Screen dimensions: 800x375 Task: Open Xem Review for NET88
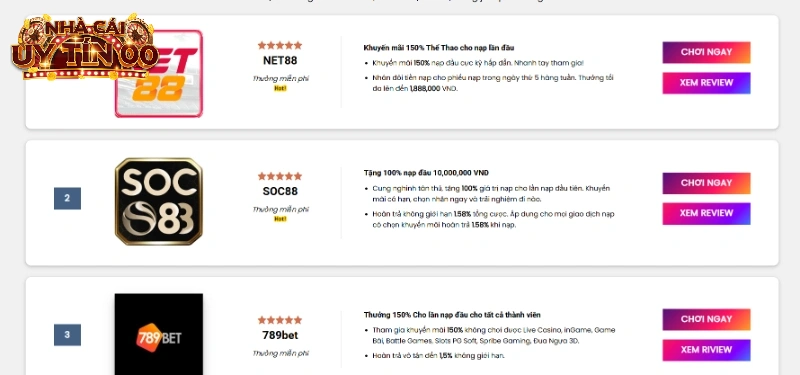(706, 83)
